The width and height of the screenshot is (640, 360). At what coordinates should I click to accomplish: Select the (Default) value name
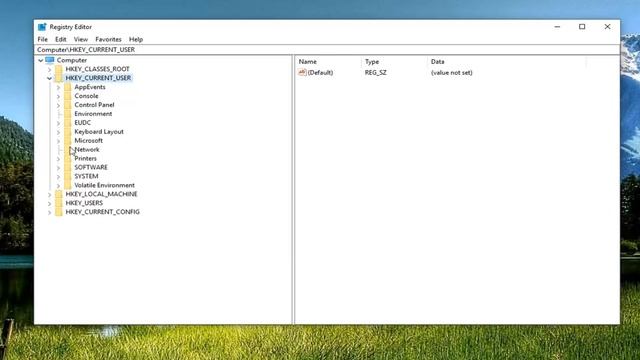(x=320, y=73)
